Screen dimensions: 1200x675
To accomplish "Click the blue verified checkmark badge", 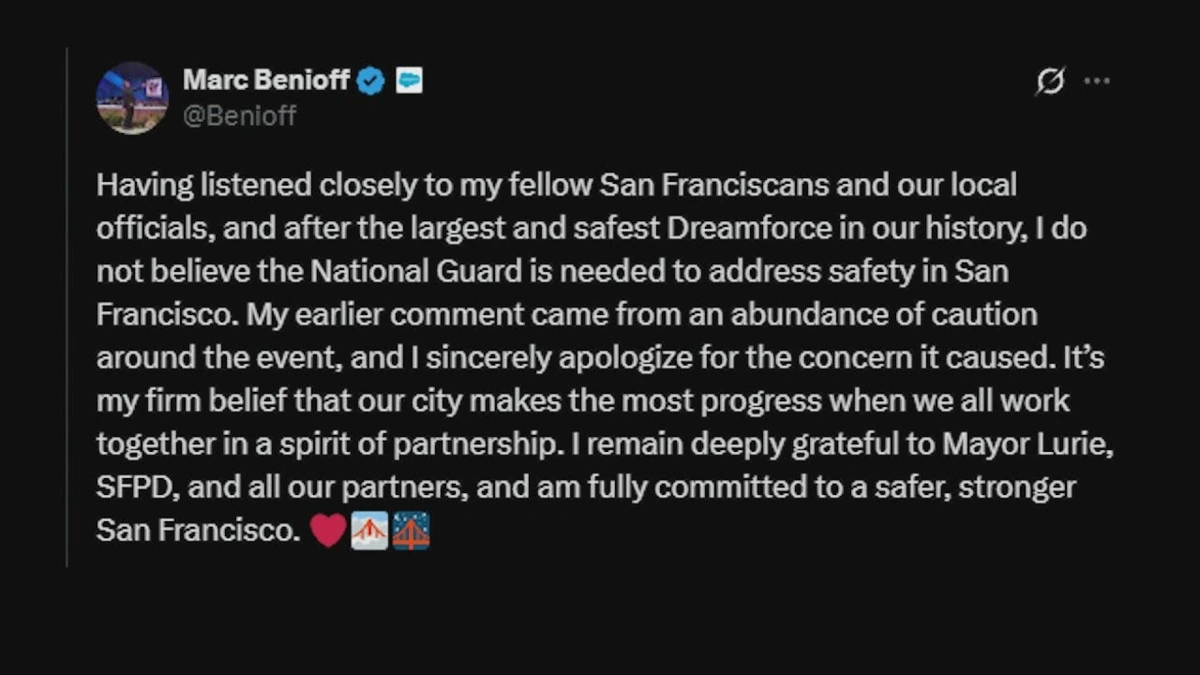I will point(371,81).
